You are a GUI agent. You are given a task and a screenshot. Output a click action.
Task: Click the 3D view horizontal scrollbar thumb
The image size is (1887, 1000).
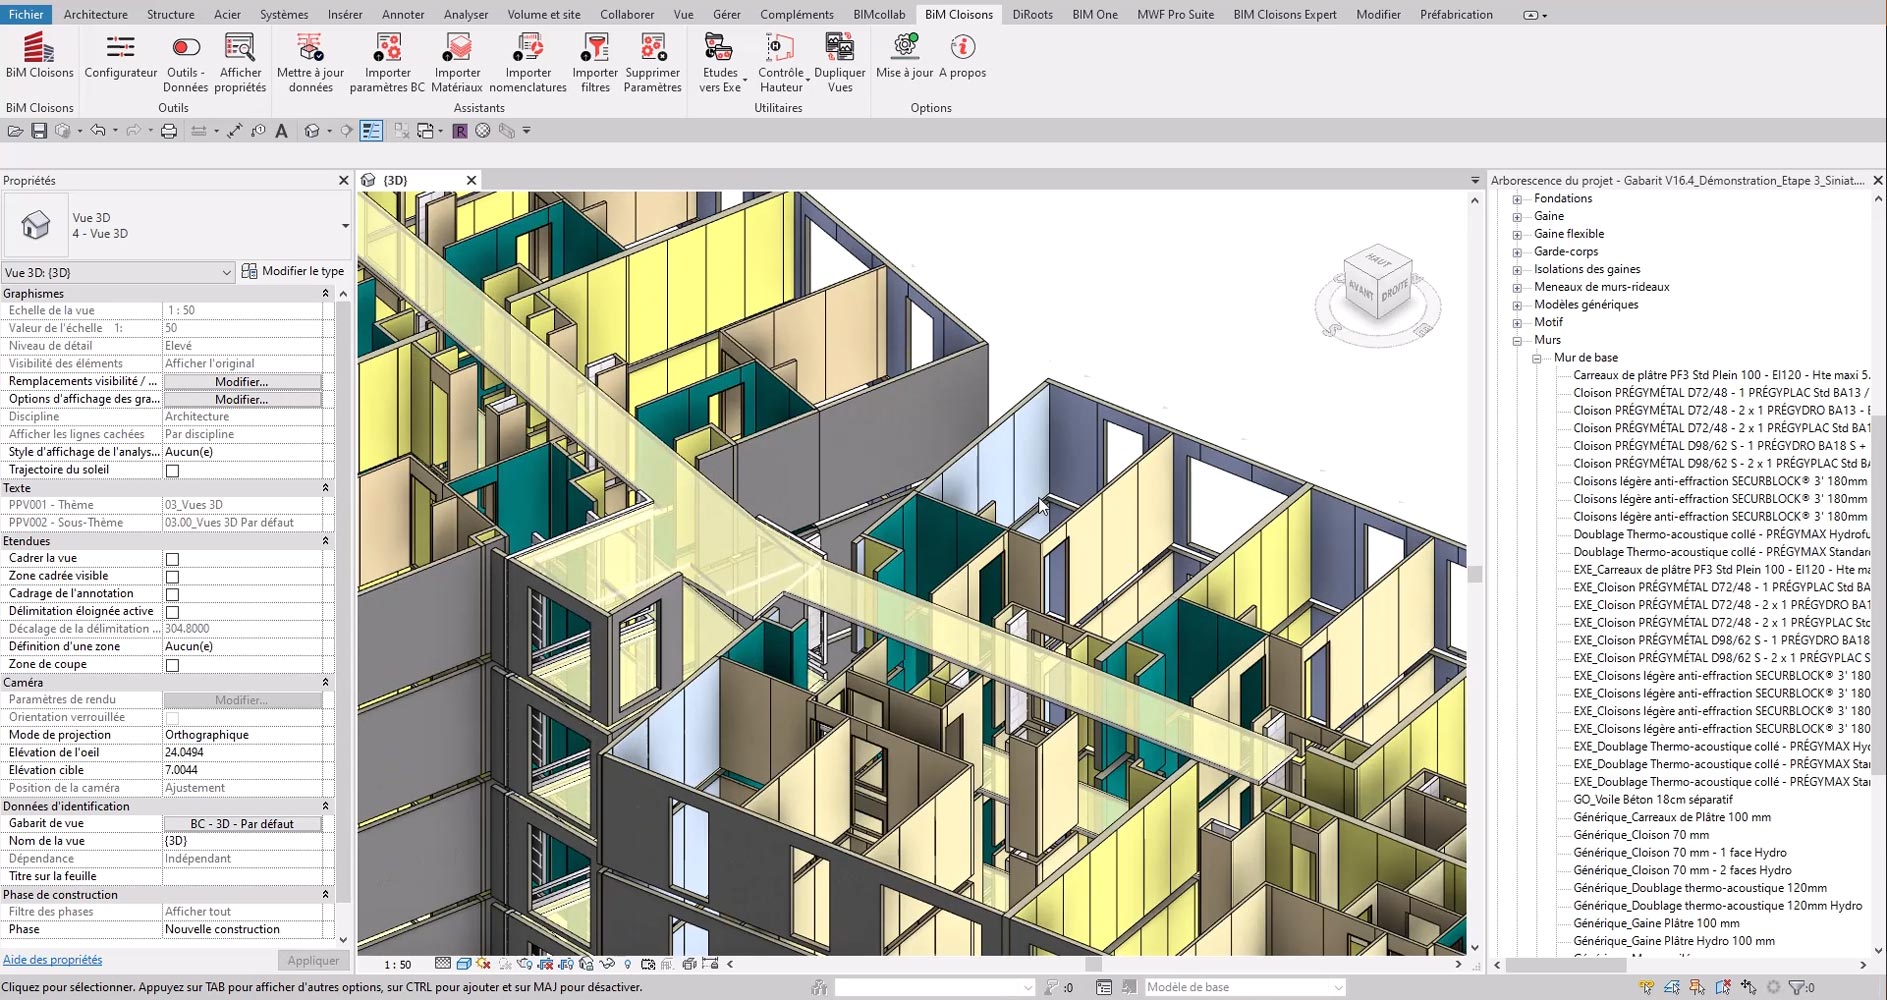(1093, 964)
